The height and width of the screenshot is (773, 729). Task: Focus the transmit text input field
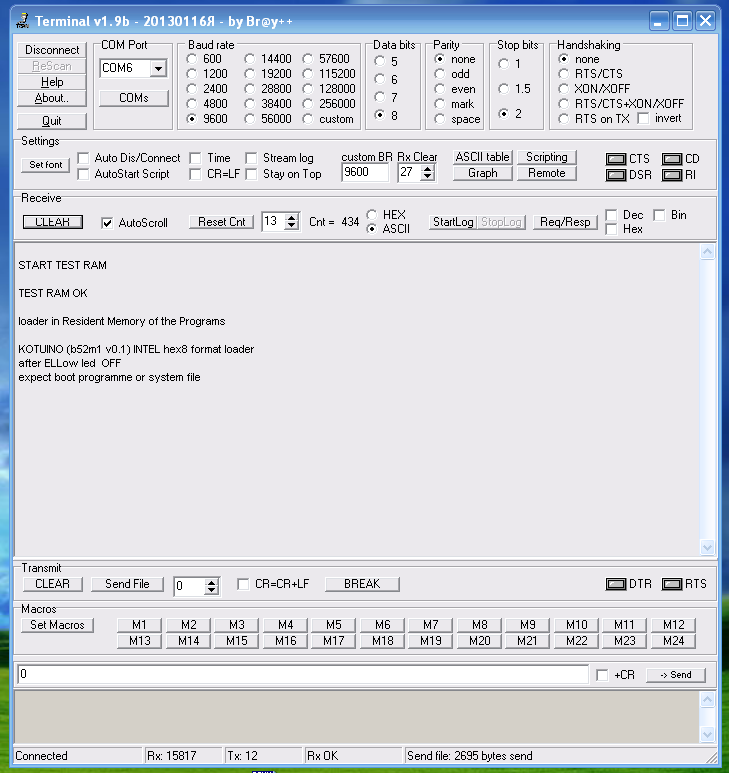click(x=303, y=674)
